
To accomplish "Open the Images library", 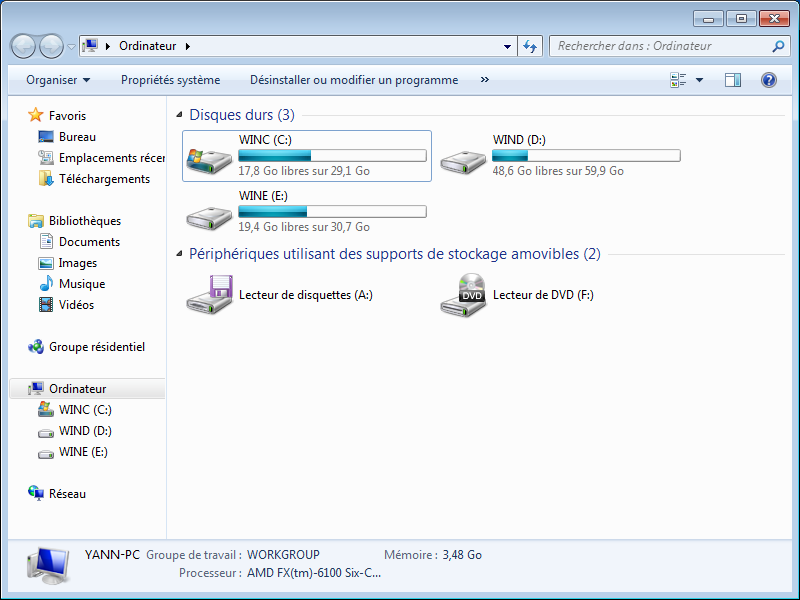I will coord(78,263).
